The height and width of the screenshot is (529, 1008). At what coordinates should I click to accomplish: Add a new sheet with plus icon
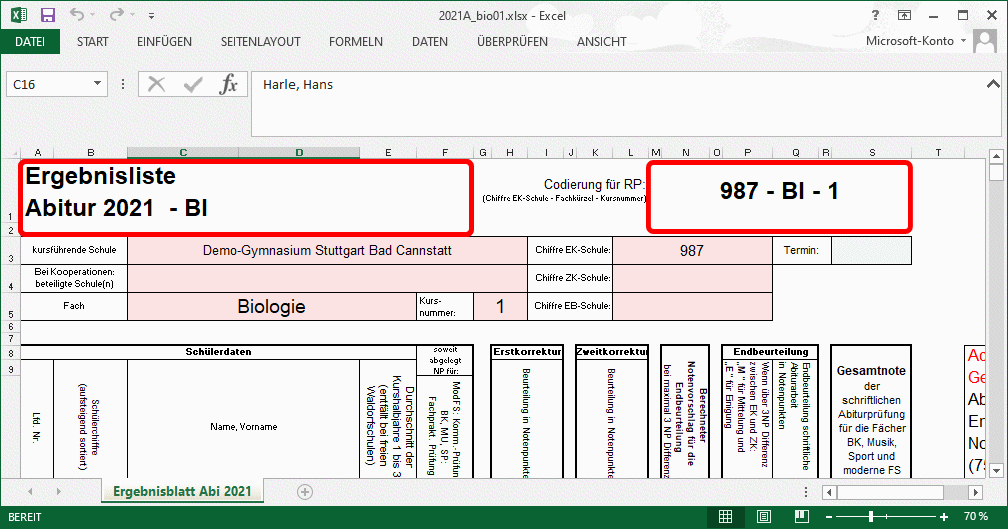point(305,491)
